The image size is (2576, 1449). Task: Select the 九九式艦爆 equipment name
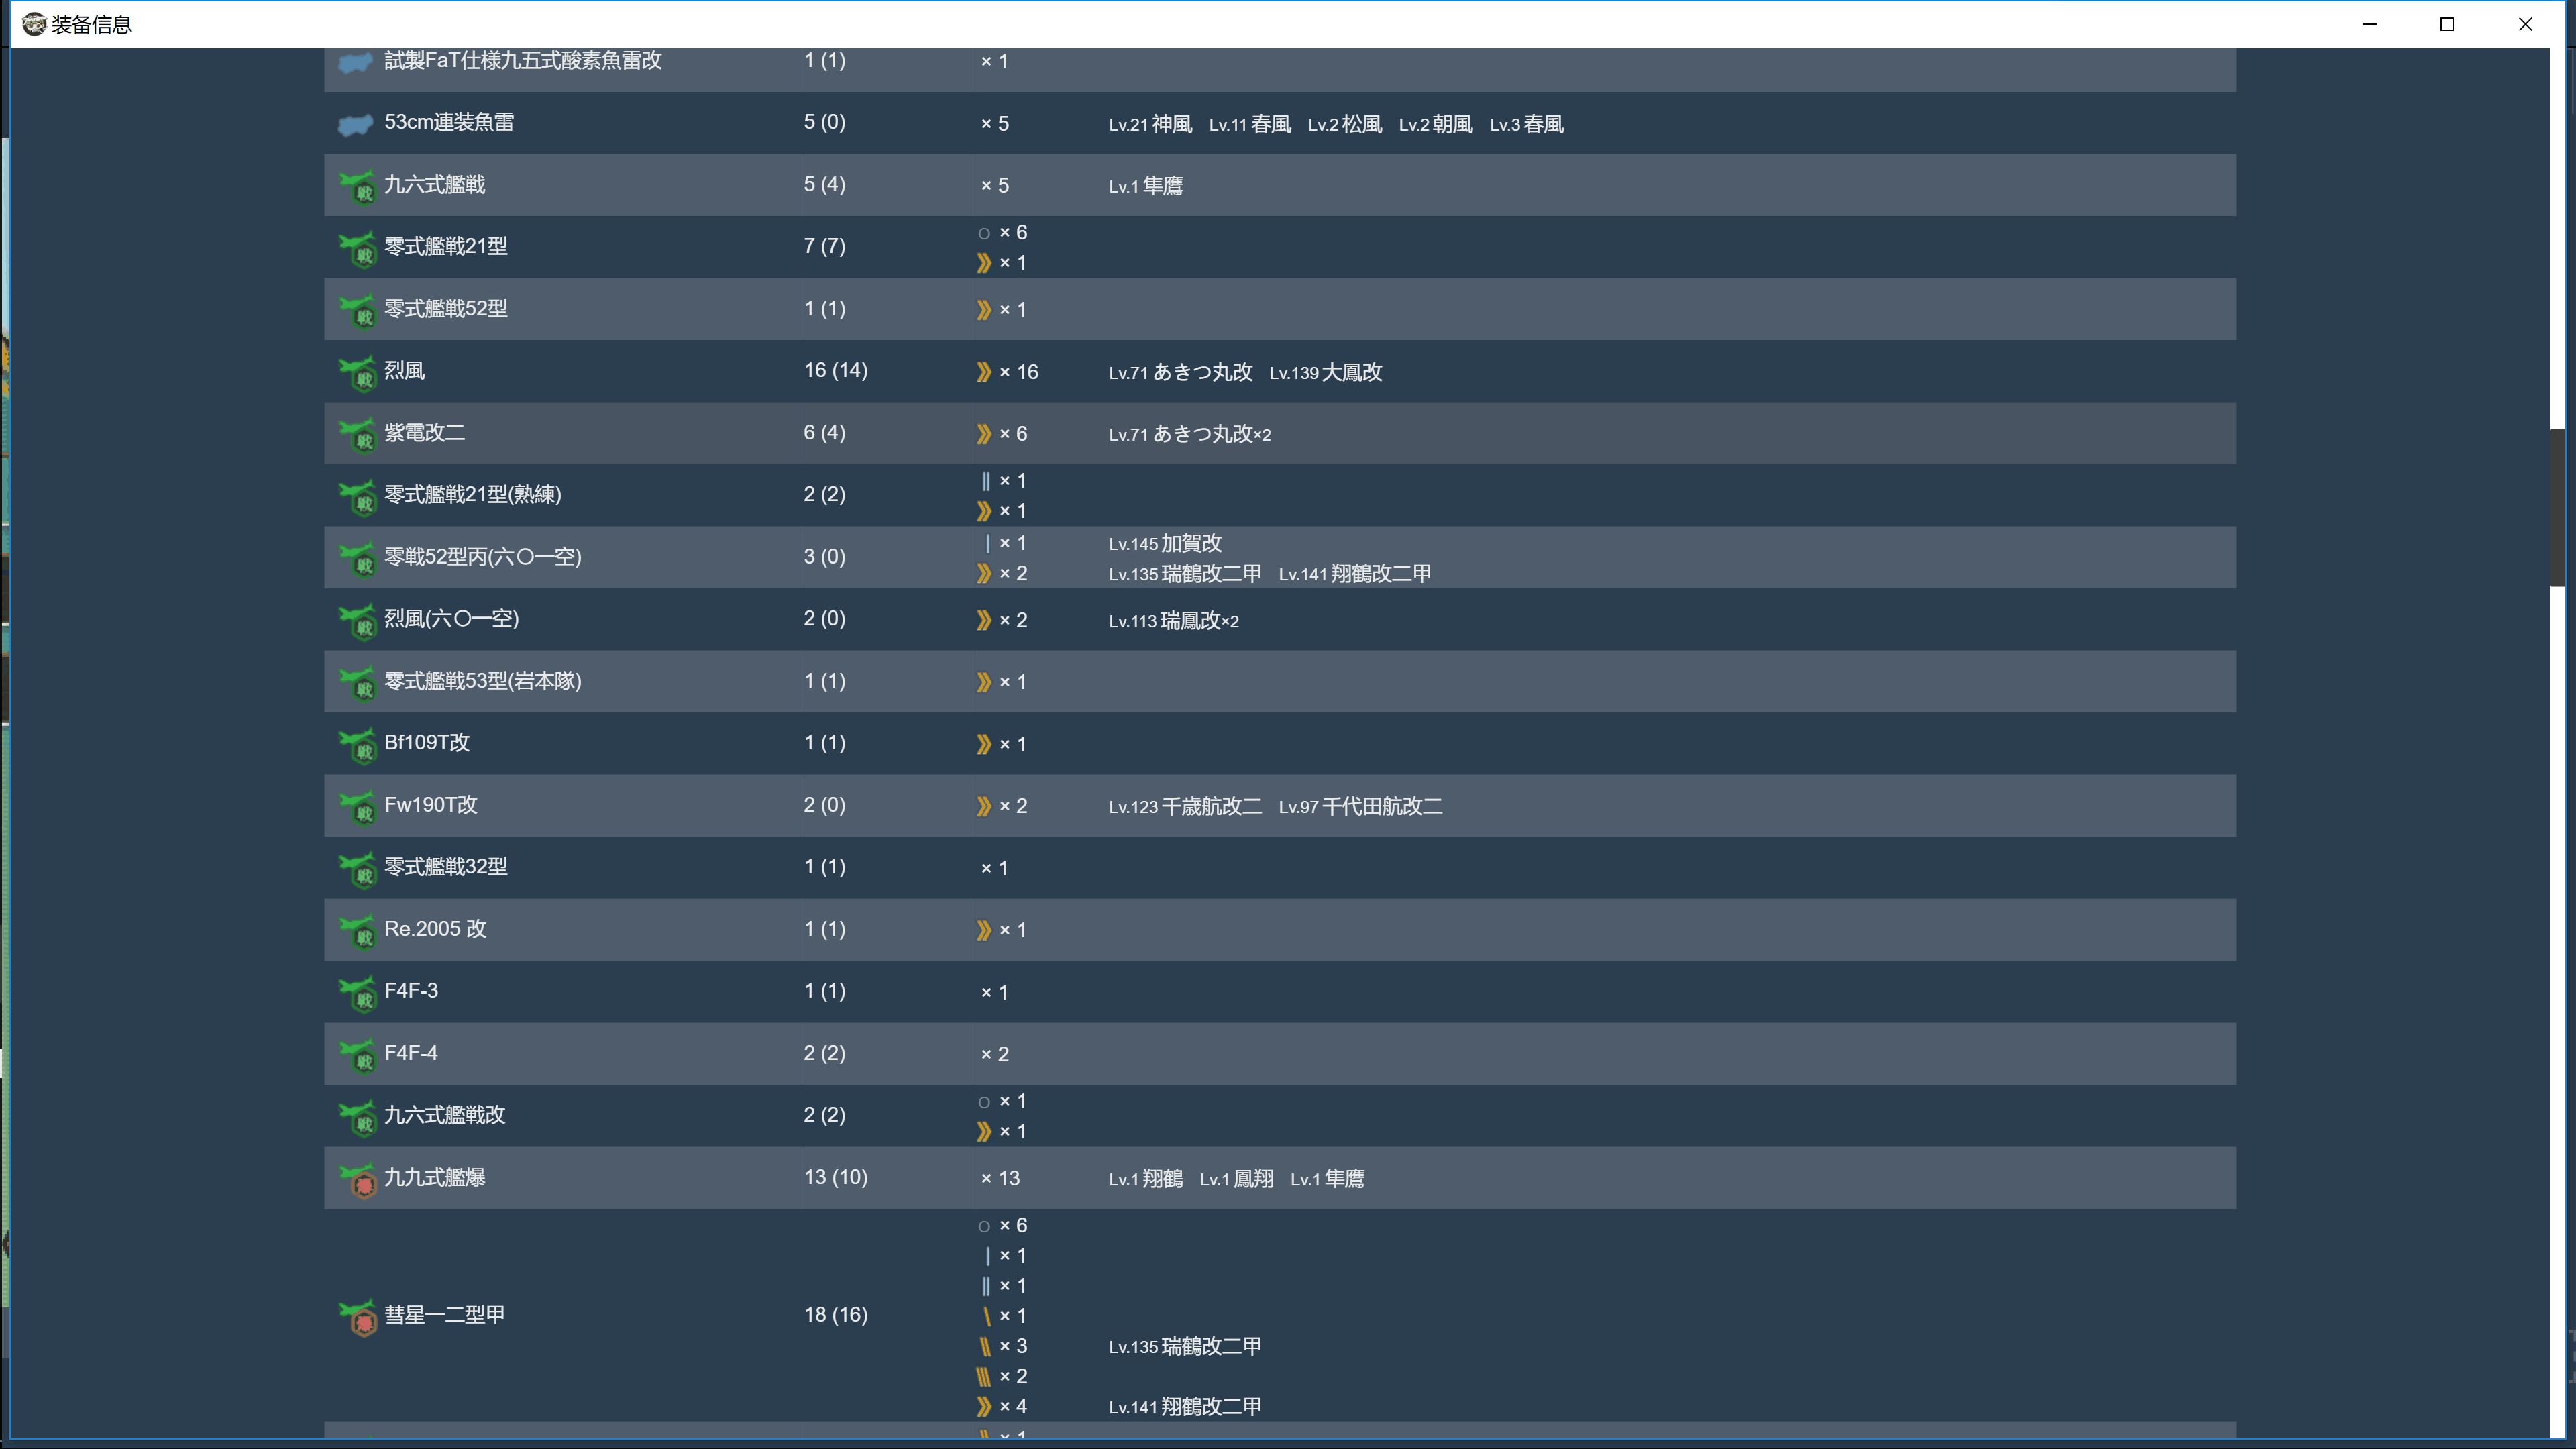click(435, 1177)
